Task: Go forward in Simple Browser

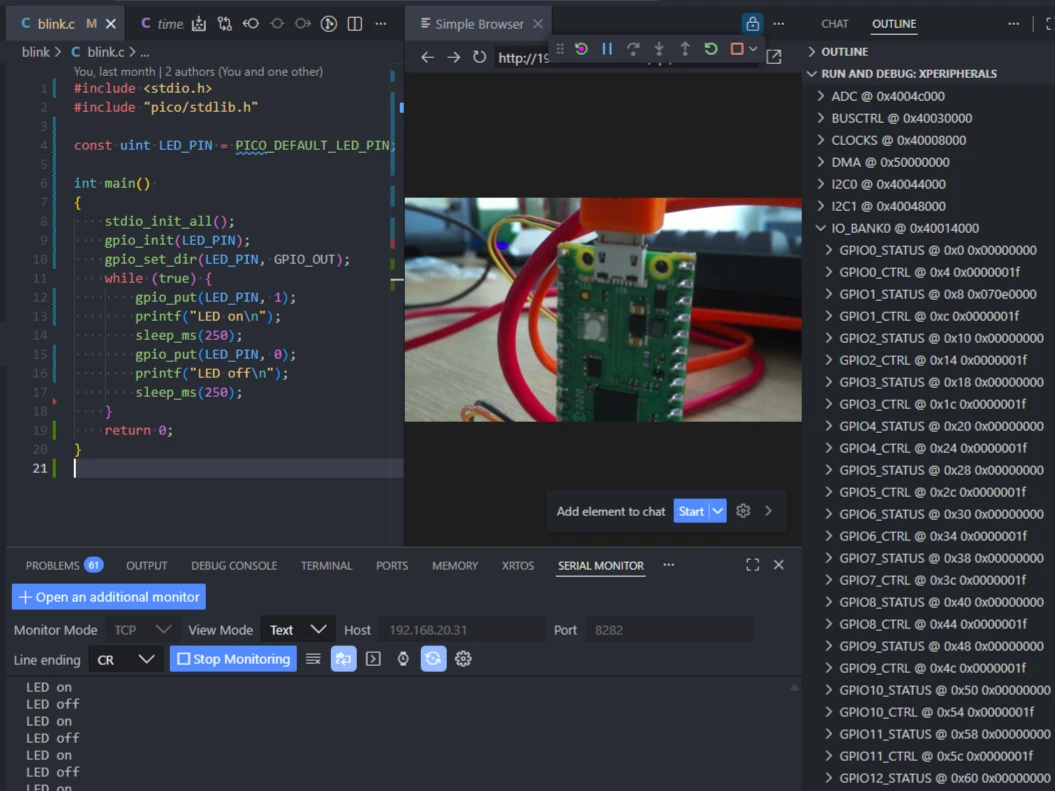Action: pyautogui.click(x=453, y=57)
